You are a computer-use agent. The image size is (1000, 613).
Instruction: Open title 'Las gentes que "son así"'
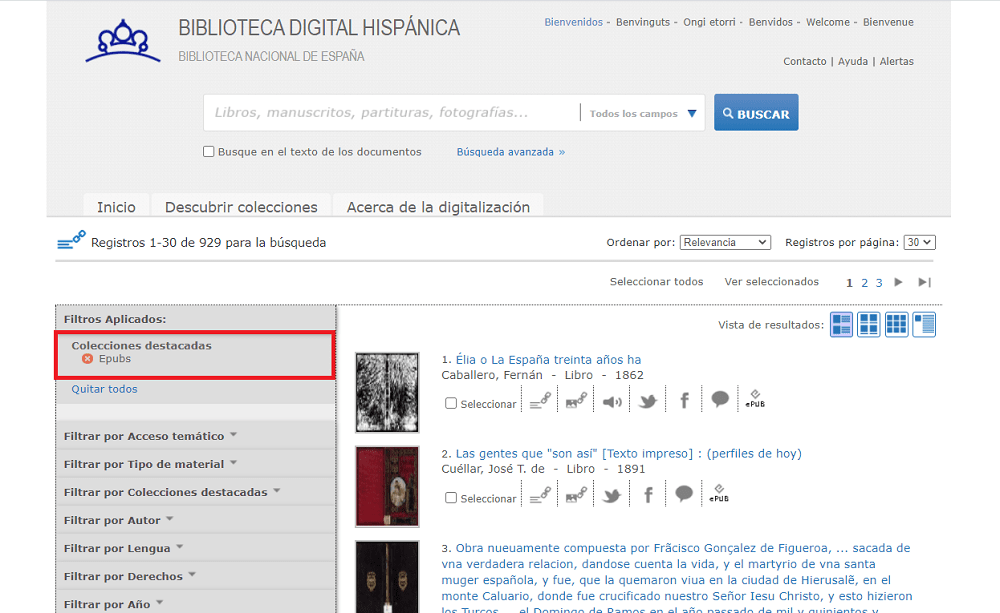[628, 454]
